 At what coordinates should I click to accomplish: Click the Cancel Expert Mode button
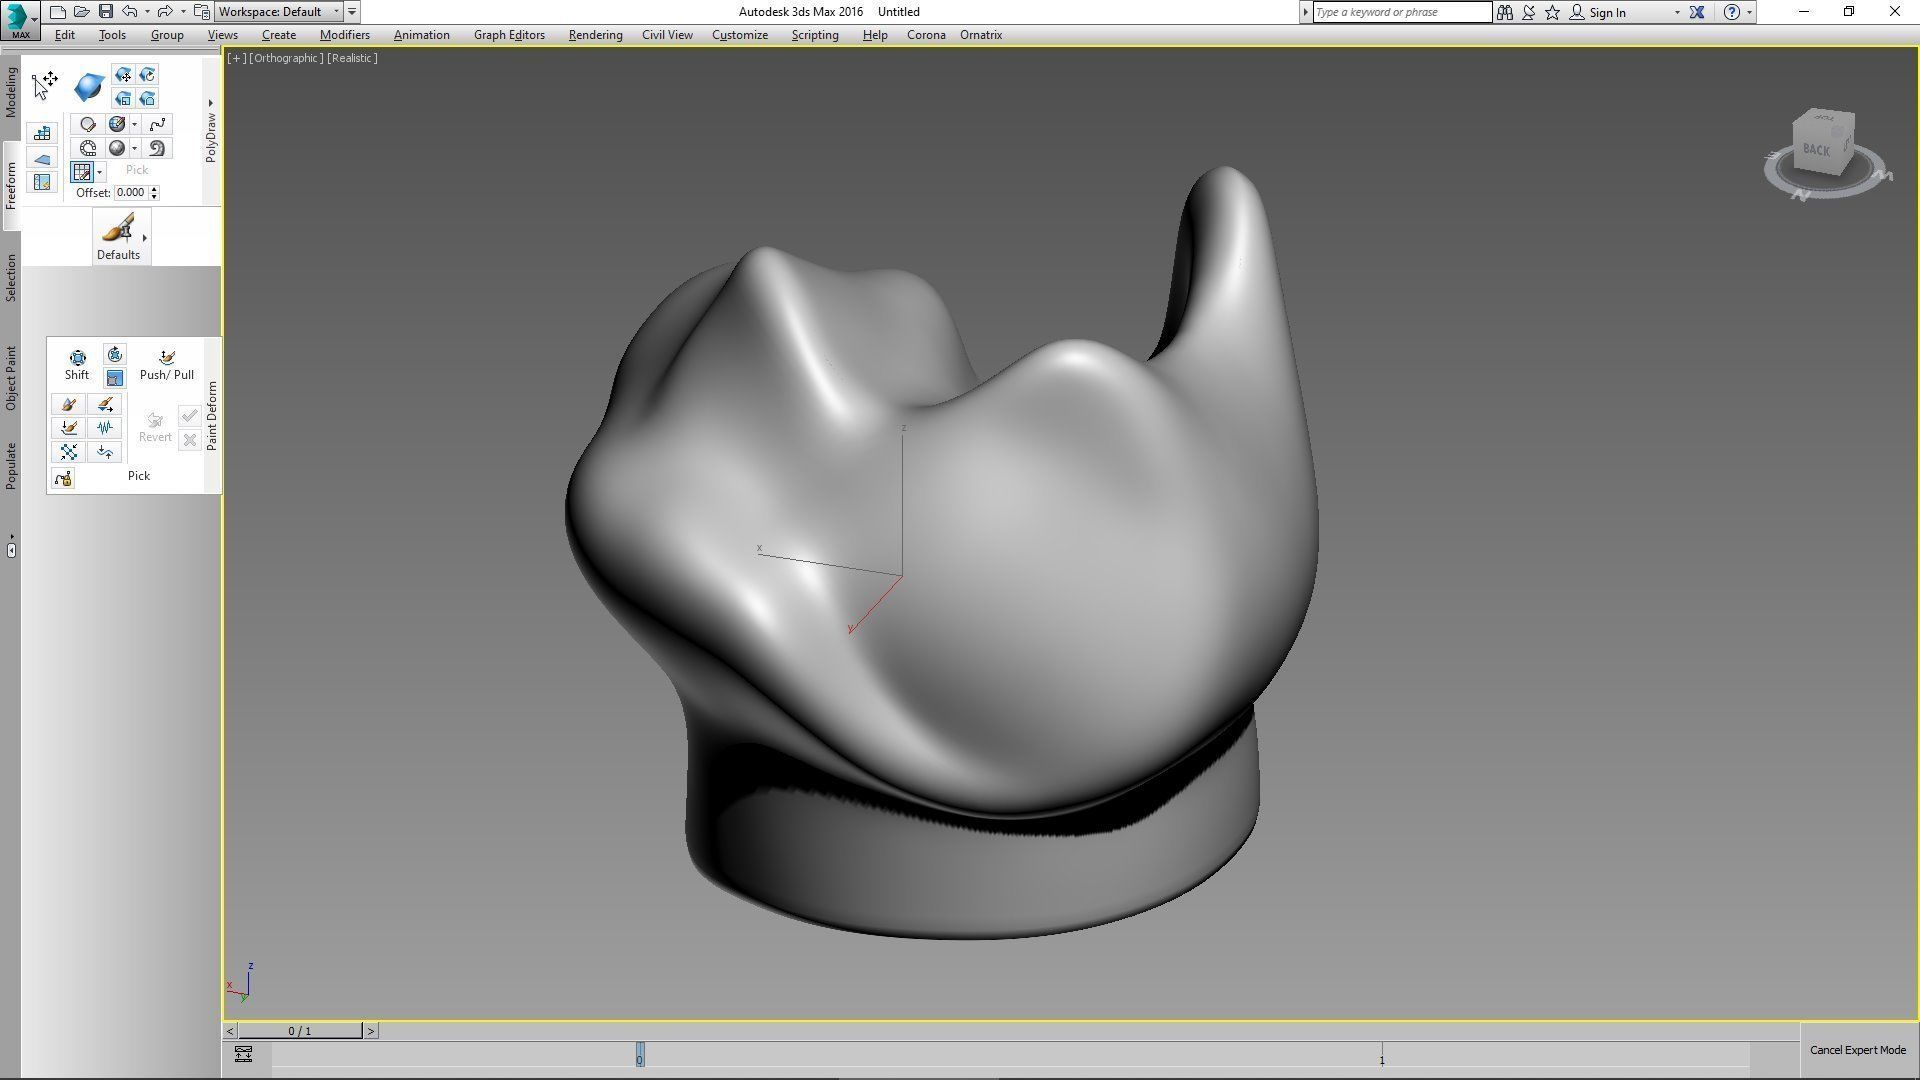[x=1858, y=1050]
